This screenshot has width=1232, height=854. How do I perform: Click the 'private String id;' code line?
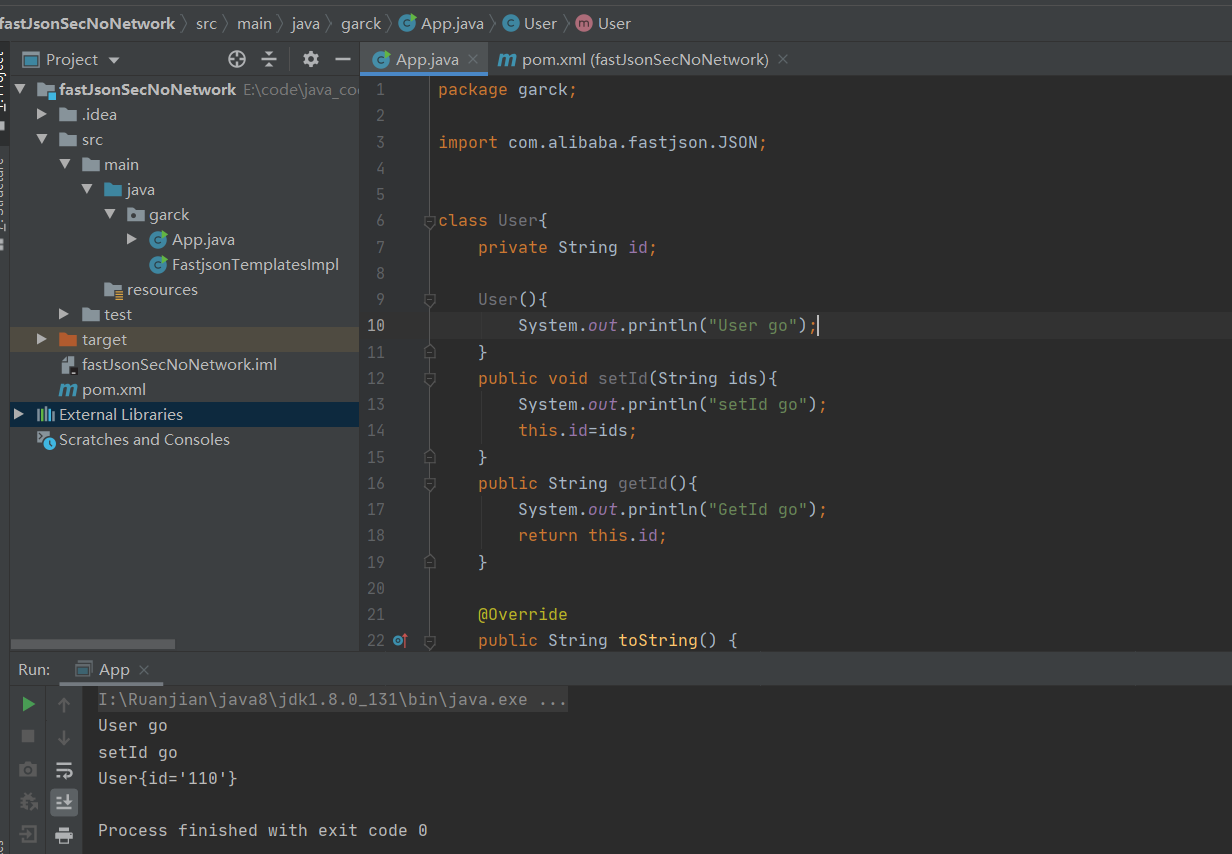pos(567,247)
